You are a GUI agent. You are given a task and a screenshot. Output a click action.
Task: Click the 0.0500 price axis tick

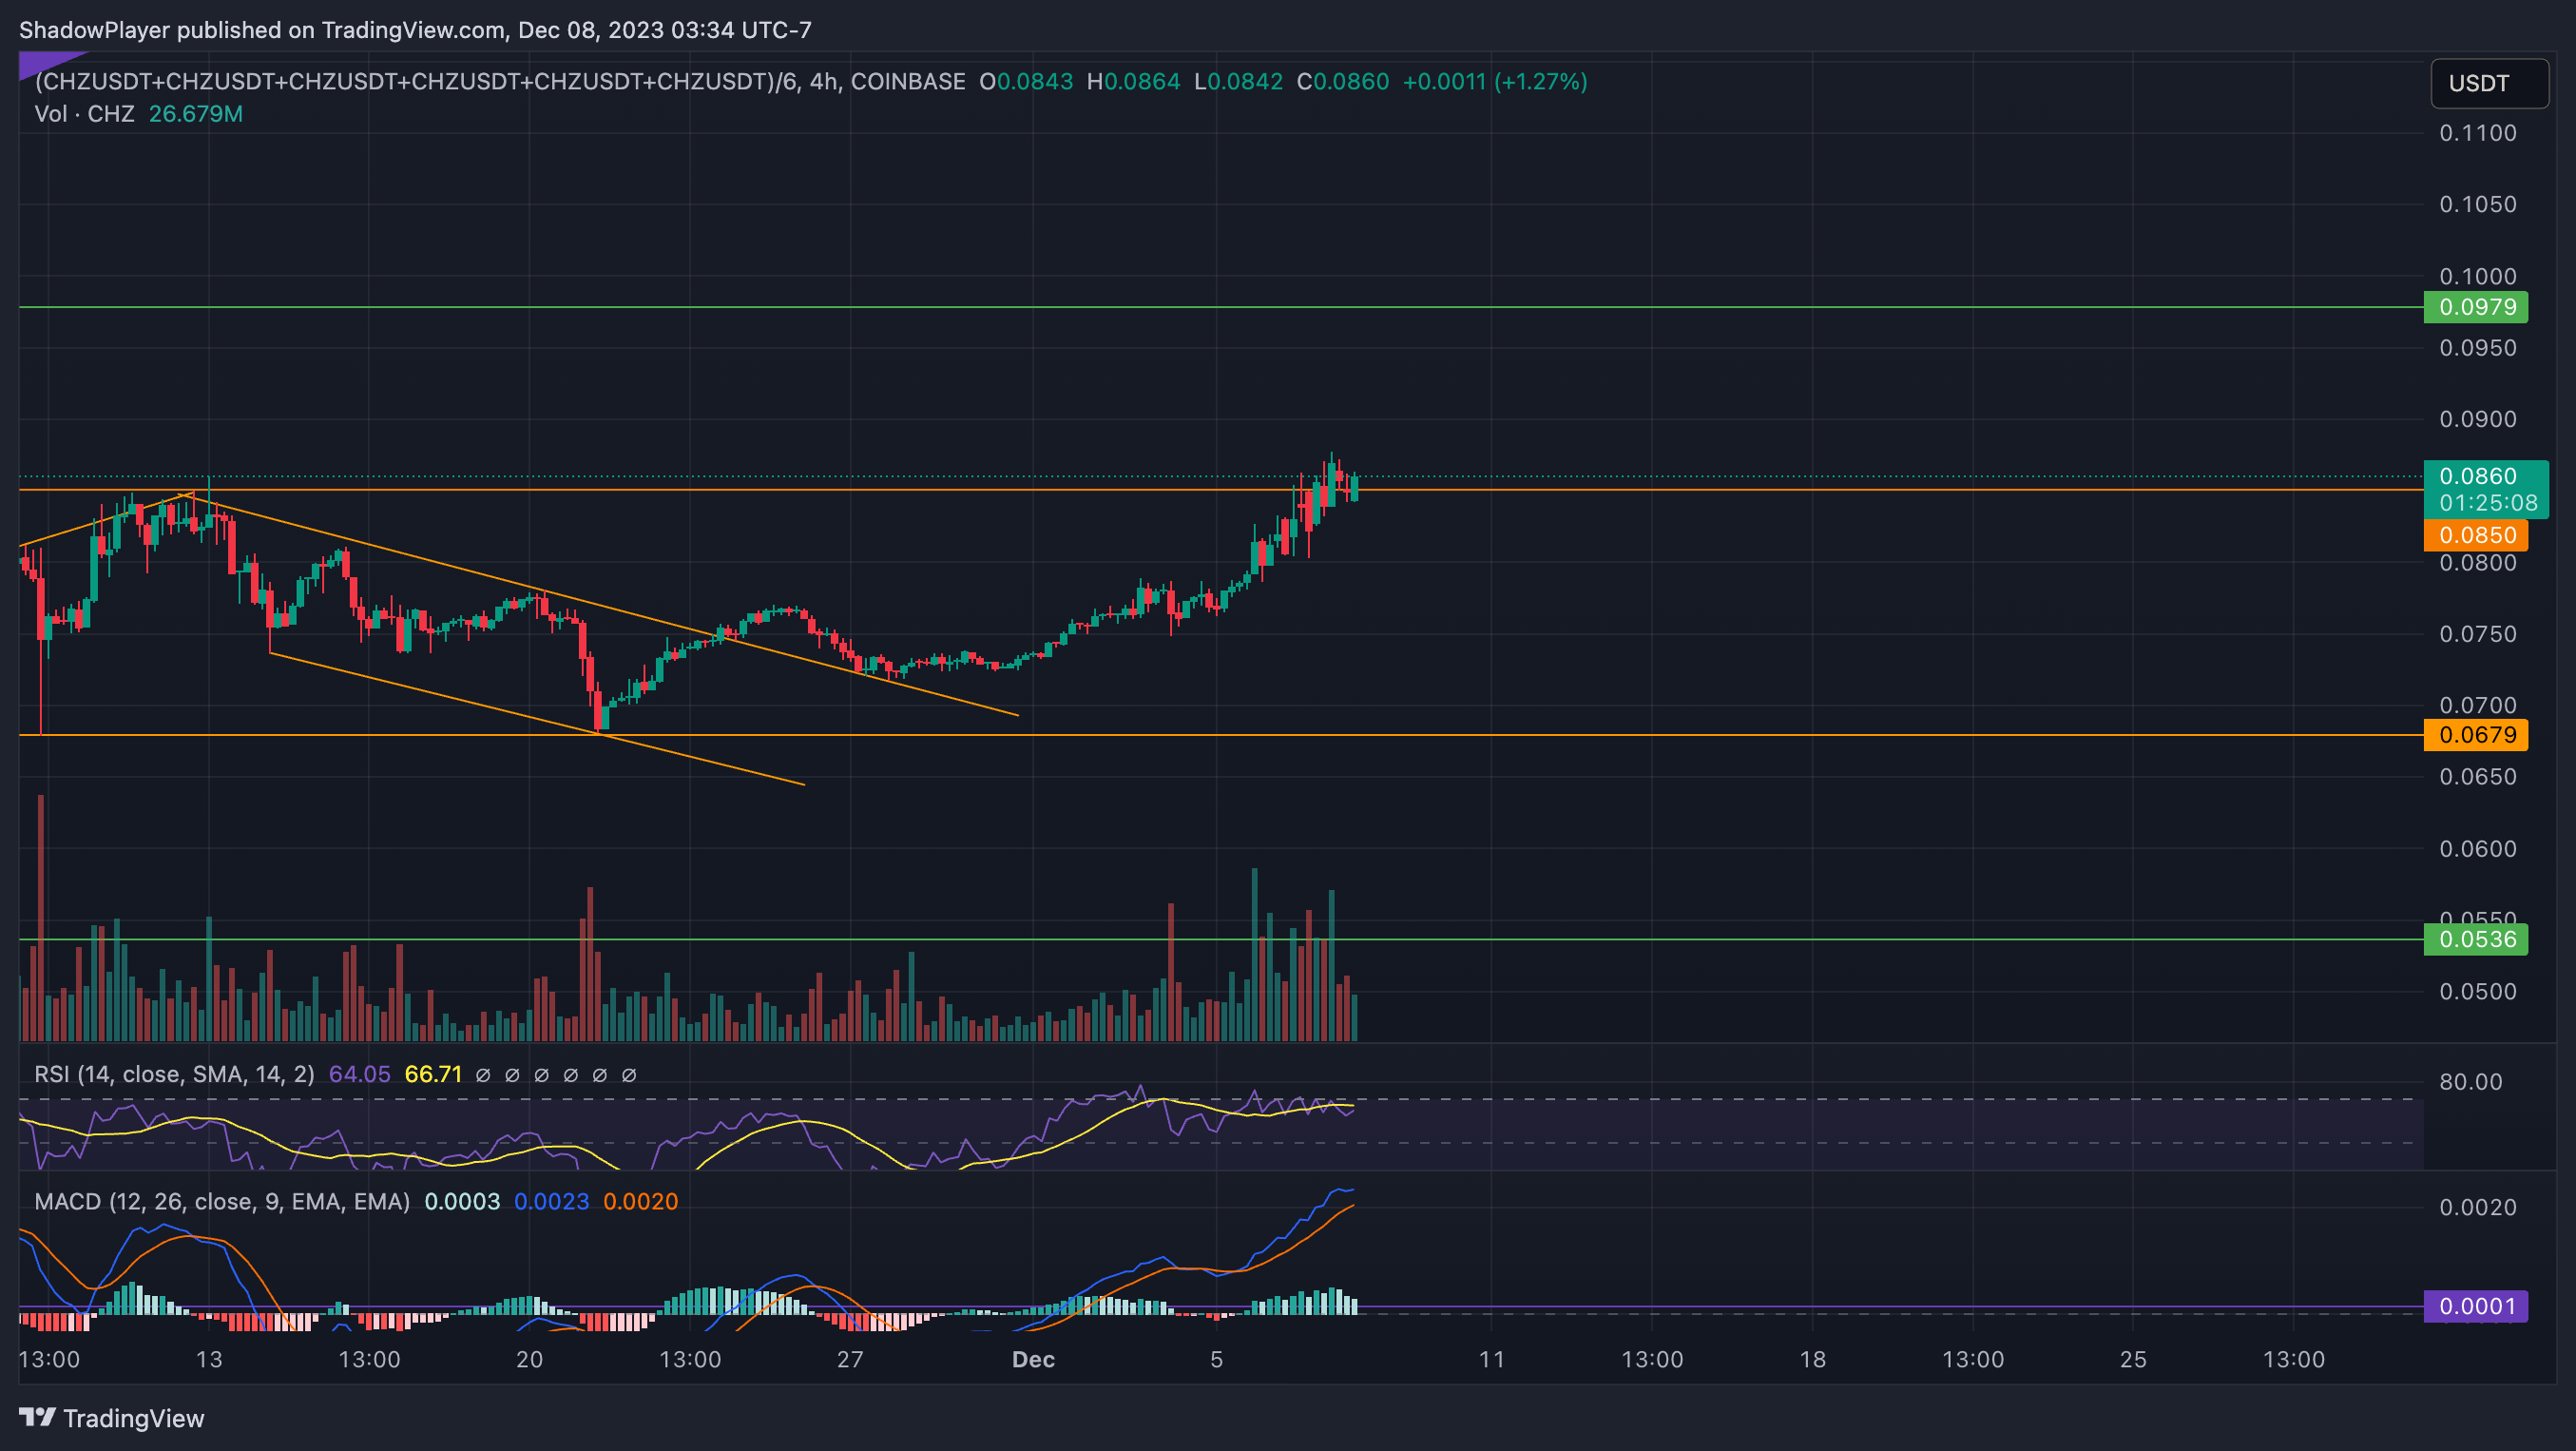tap(2478, 992)
